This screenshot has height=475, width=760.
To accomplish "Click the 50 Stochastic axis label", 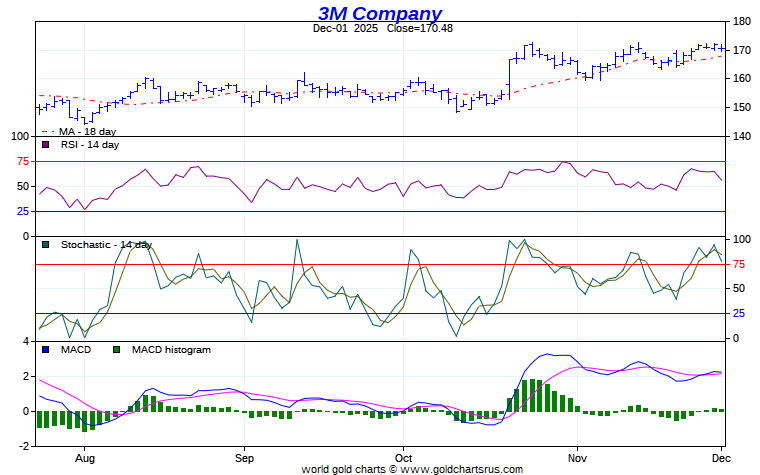I will [739, 288].
